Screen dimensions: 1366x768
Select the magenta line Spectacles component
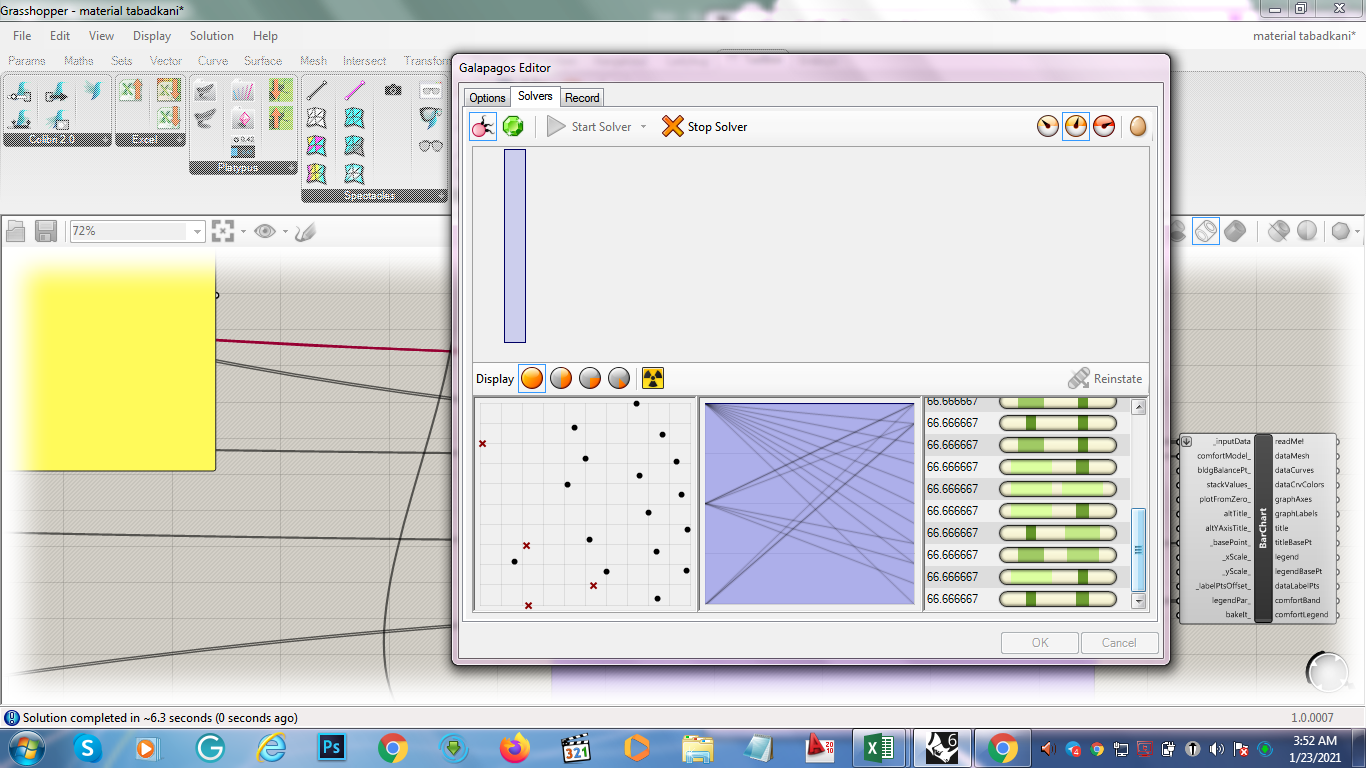coord(354,91)
